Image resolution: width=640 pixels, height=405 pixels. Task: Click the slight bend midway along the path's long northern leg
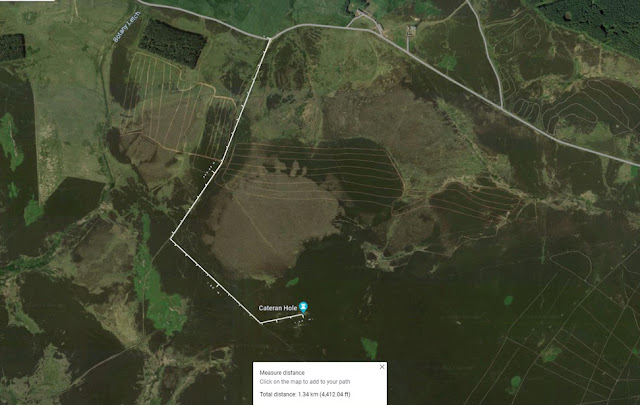point(222,162)
